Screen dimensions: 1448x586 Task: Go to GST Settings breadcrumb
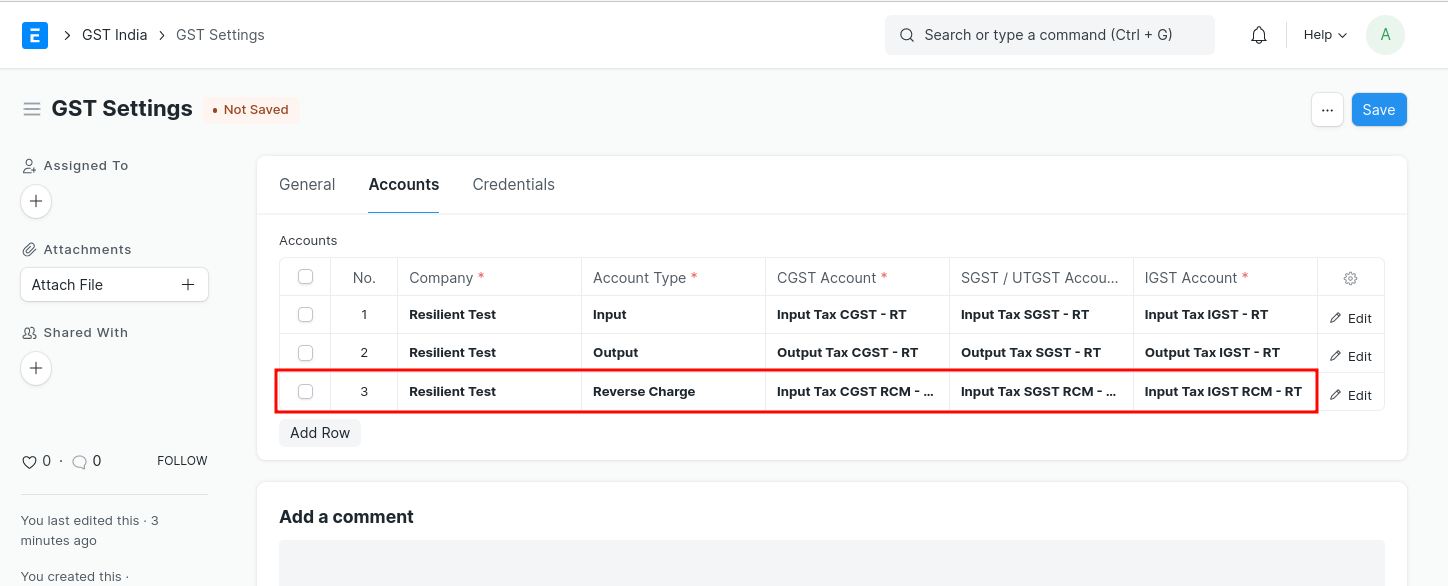(x=220, y=35)
